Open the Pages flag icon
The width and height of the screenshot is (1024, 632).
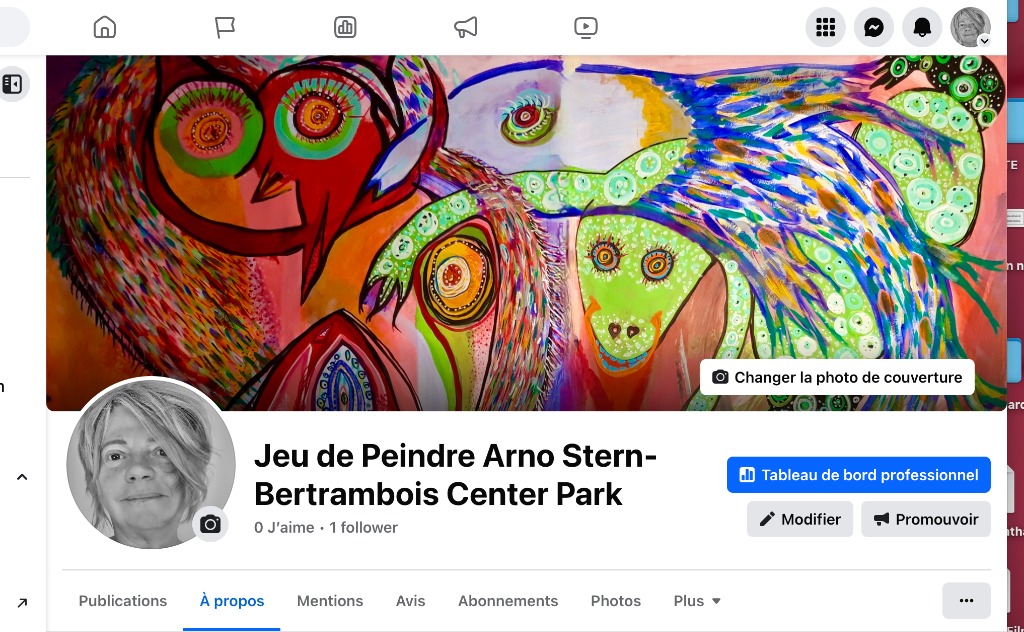(x=225, y=27)
